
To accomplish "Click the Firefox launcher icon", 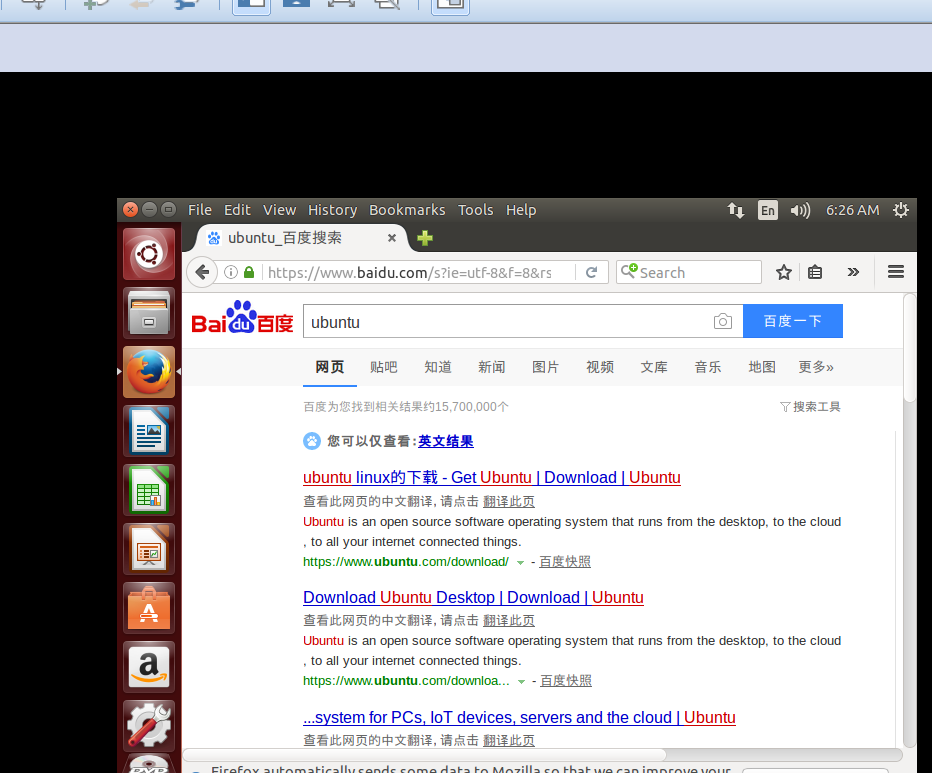I will (149, 372).
